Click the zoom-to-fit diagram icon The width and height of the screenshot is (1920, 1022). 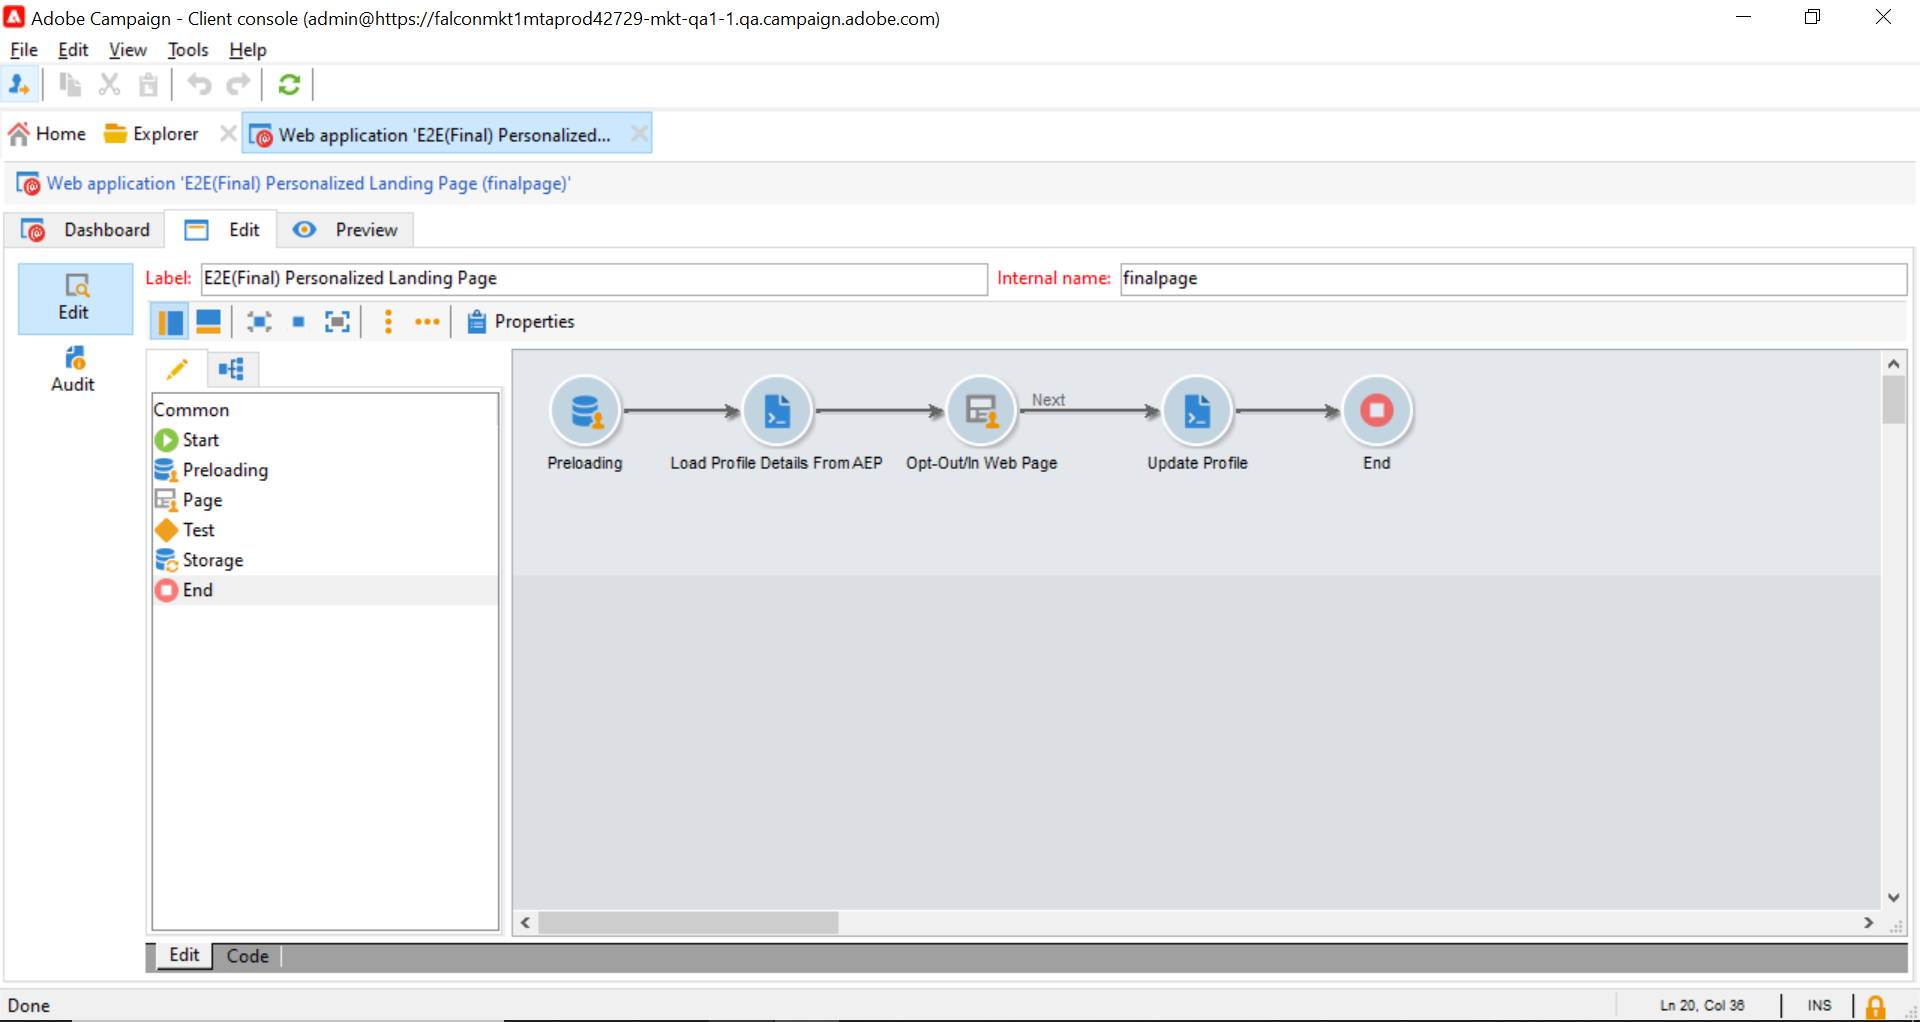259,322
